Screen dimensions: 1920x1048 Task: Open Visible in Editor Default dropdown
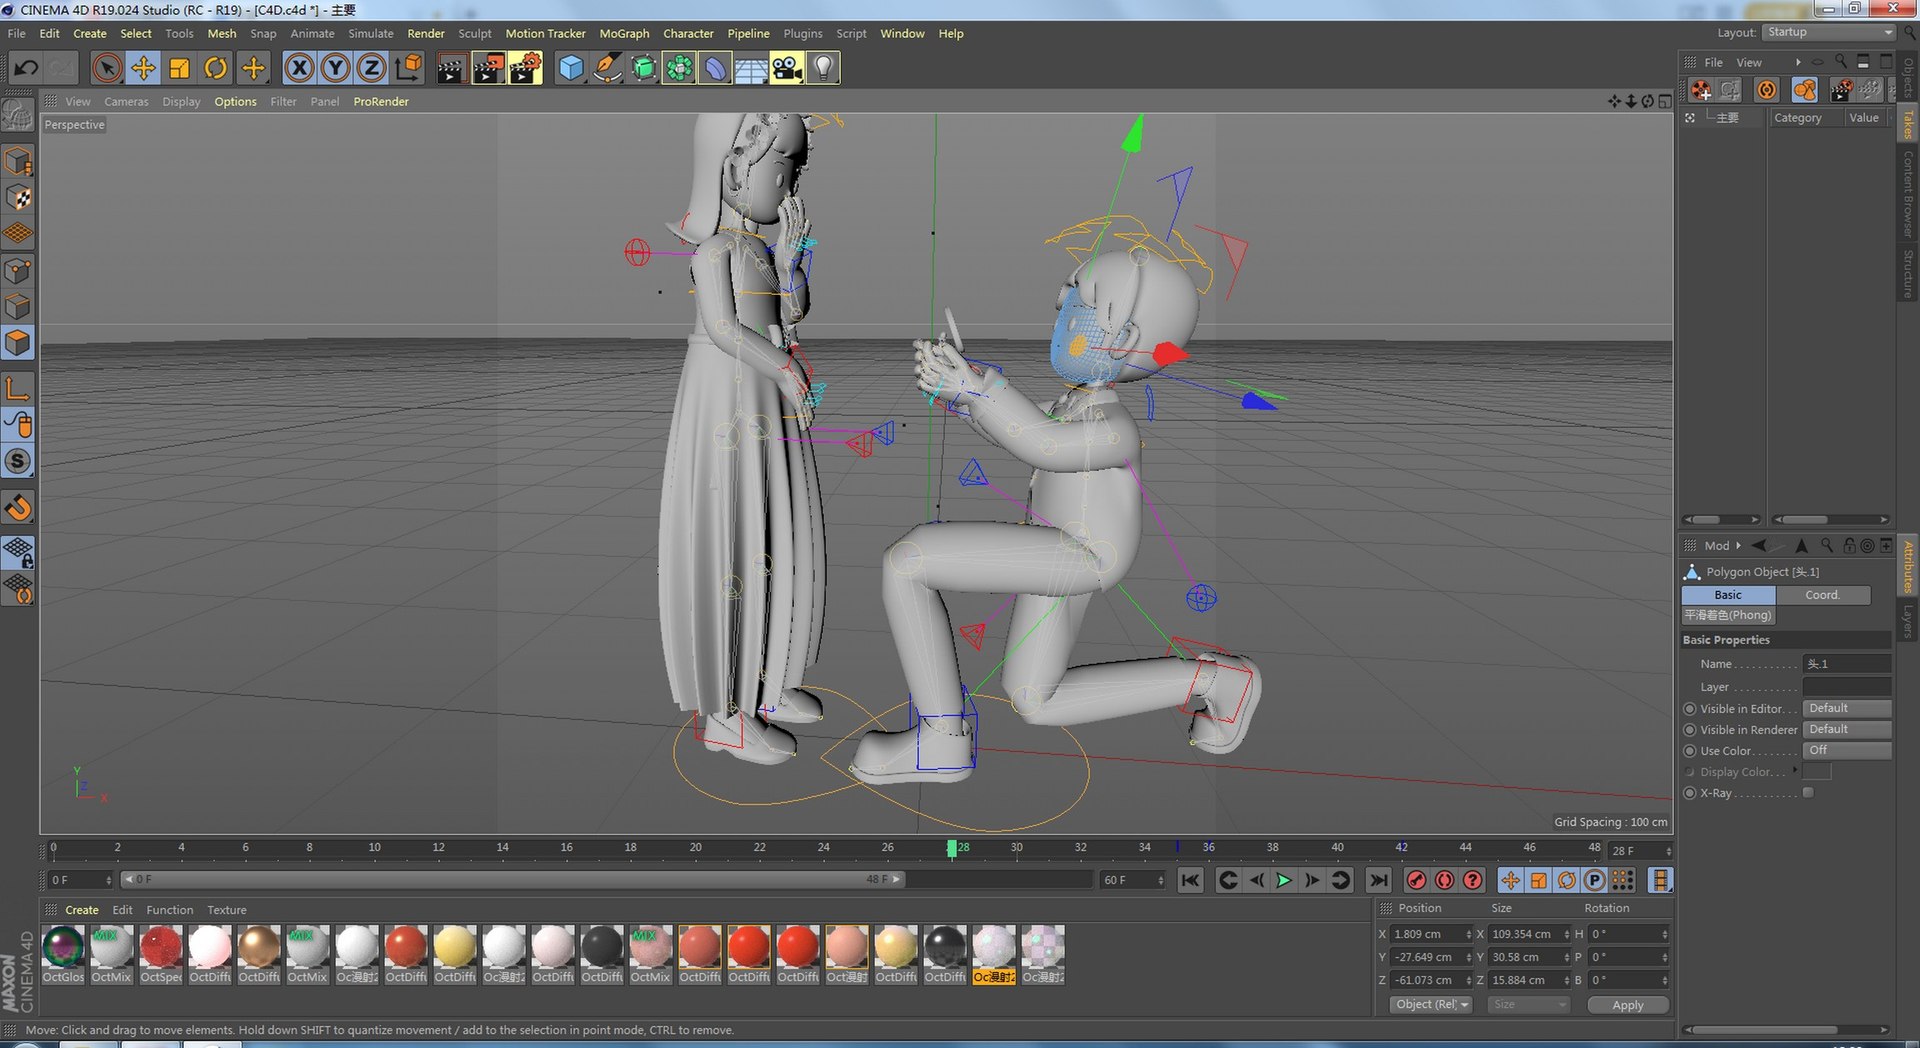pos(1846,708)
